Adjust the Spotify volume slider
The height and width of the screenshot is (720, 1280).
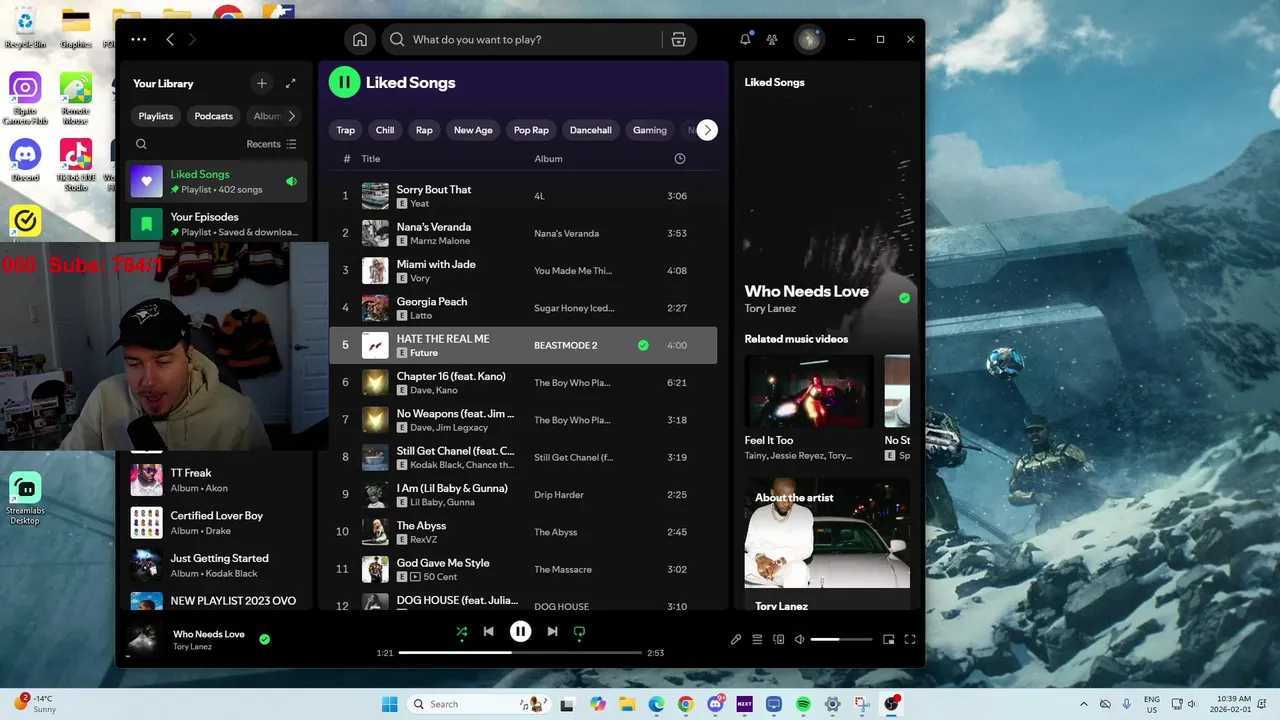click(841, 639)
